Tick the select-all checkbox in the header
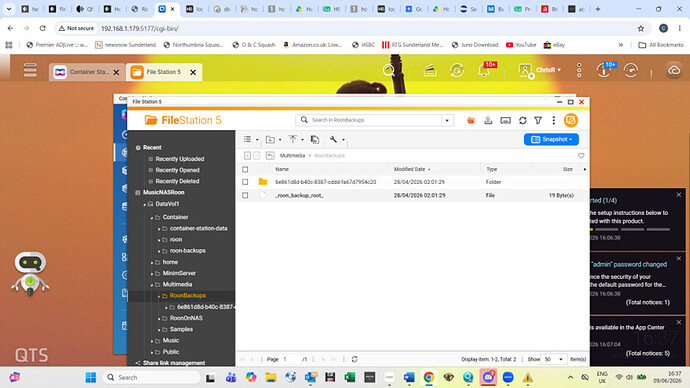Screen dimensions: 690x388 point(245,169)
